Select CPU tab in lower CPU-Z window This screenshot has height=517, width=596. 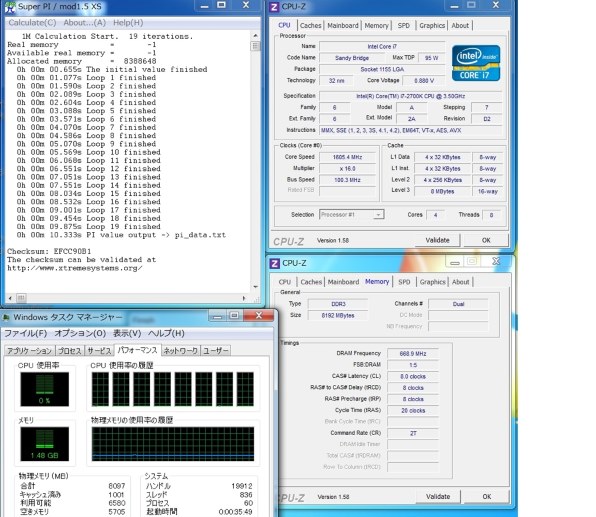(285, 282)
